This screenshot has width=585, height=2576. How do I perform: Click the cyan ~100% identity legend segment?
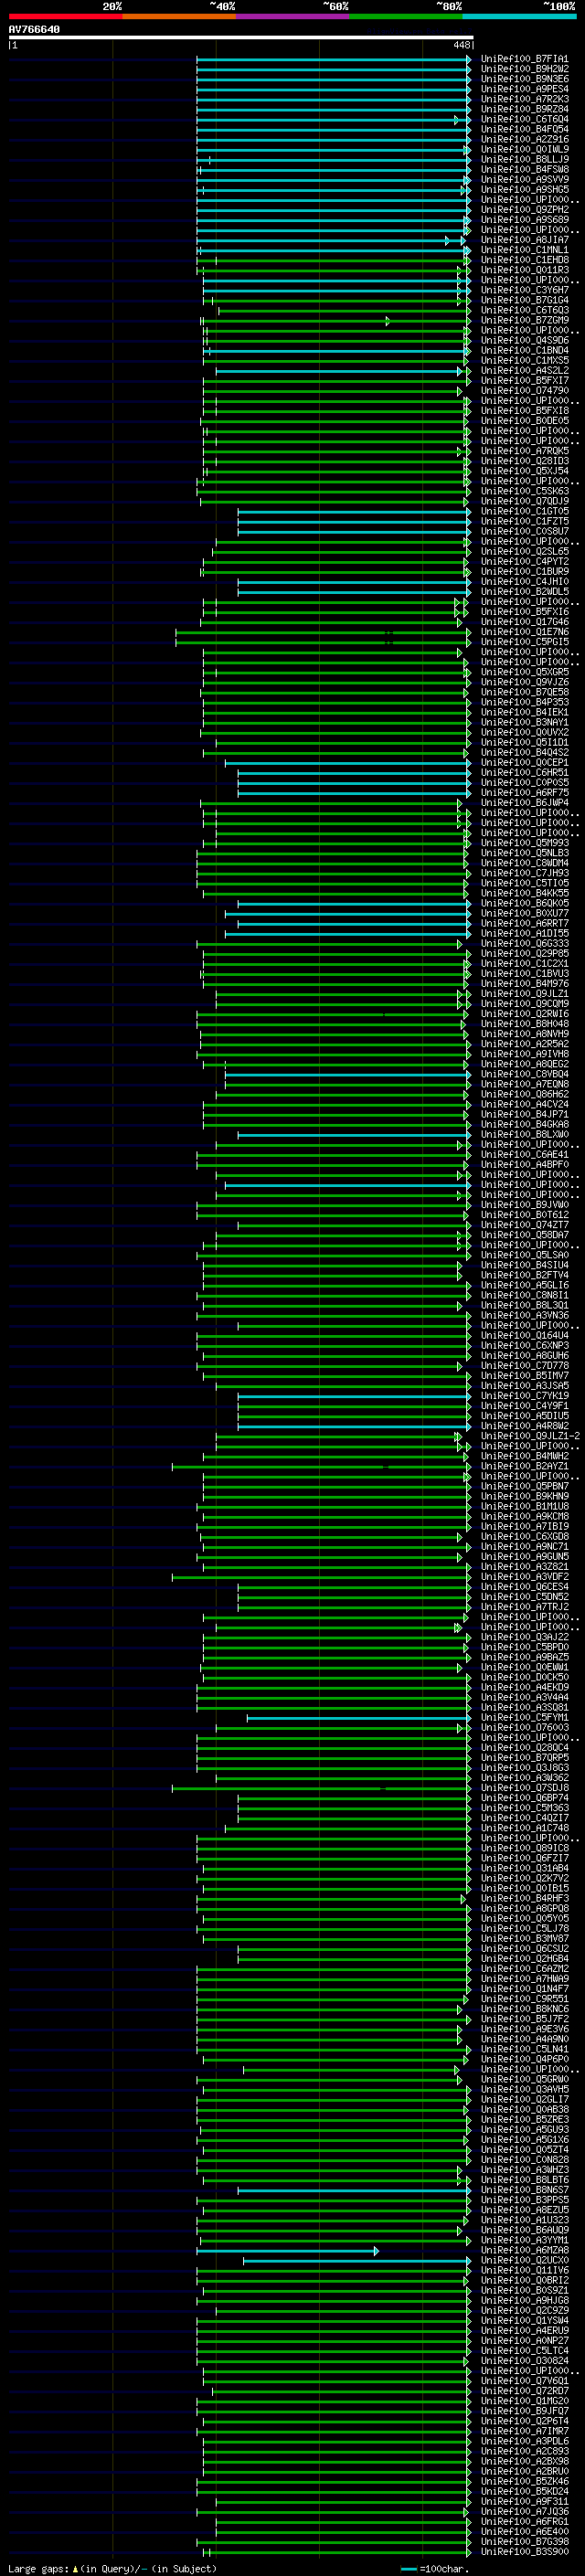click(519, 16)
